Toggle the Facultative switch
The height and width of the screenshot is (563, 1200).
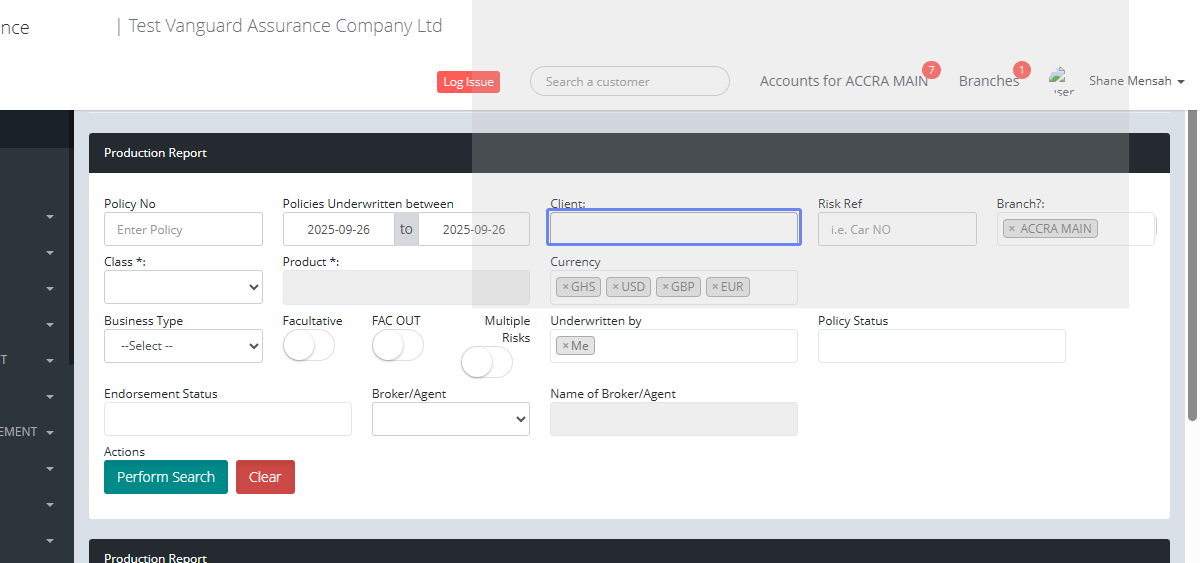(308, 346)
